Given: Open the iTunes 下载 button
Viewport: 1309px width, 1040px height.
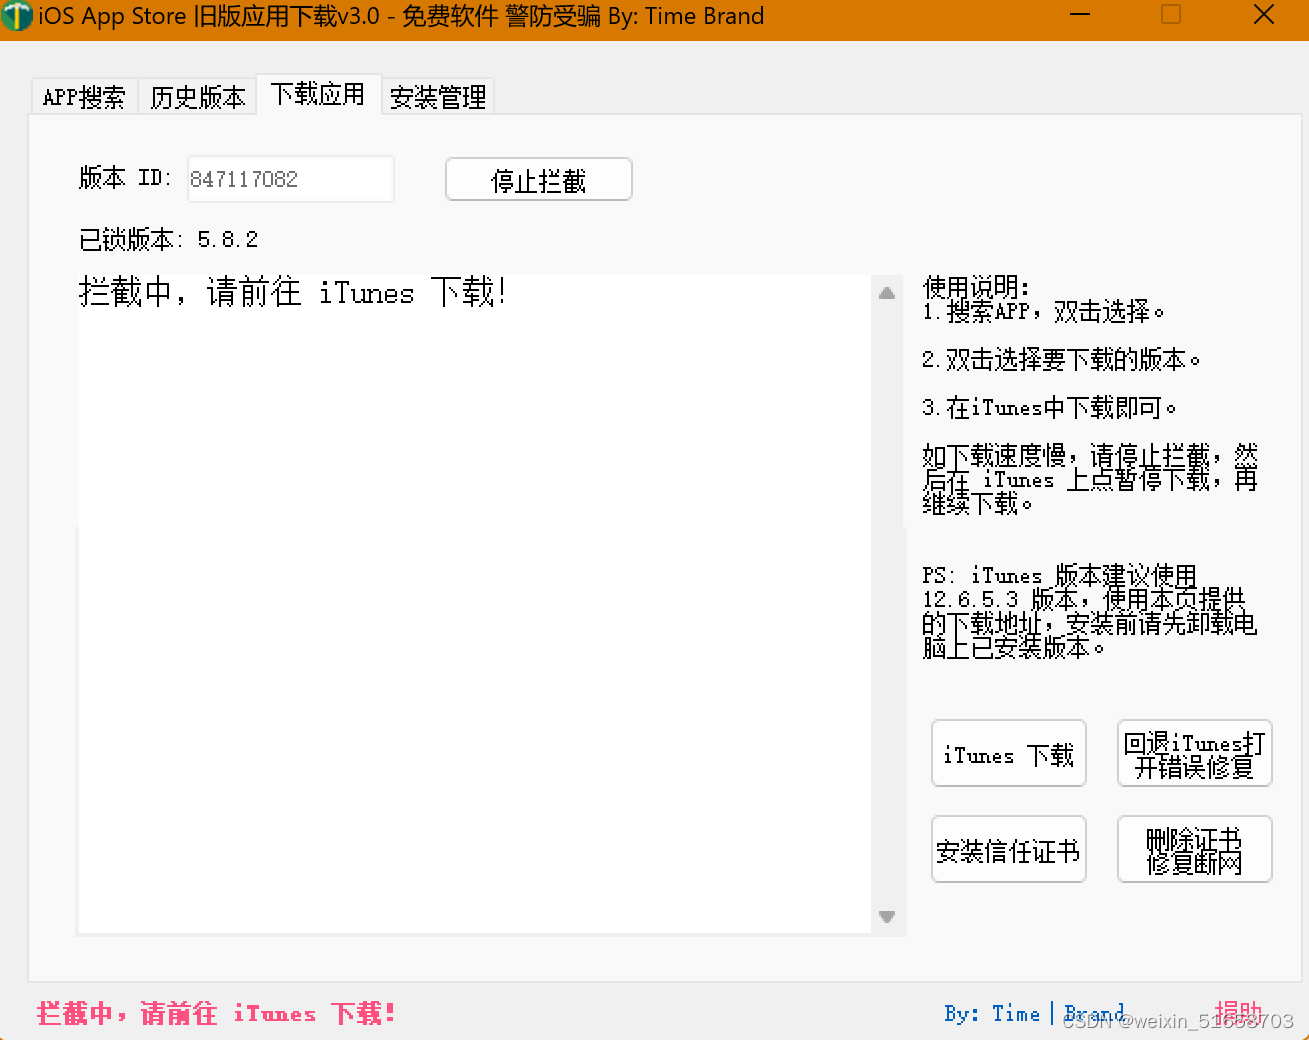Looking at the screenshot, I should 1009,753.
